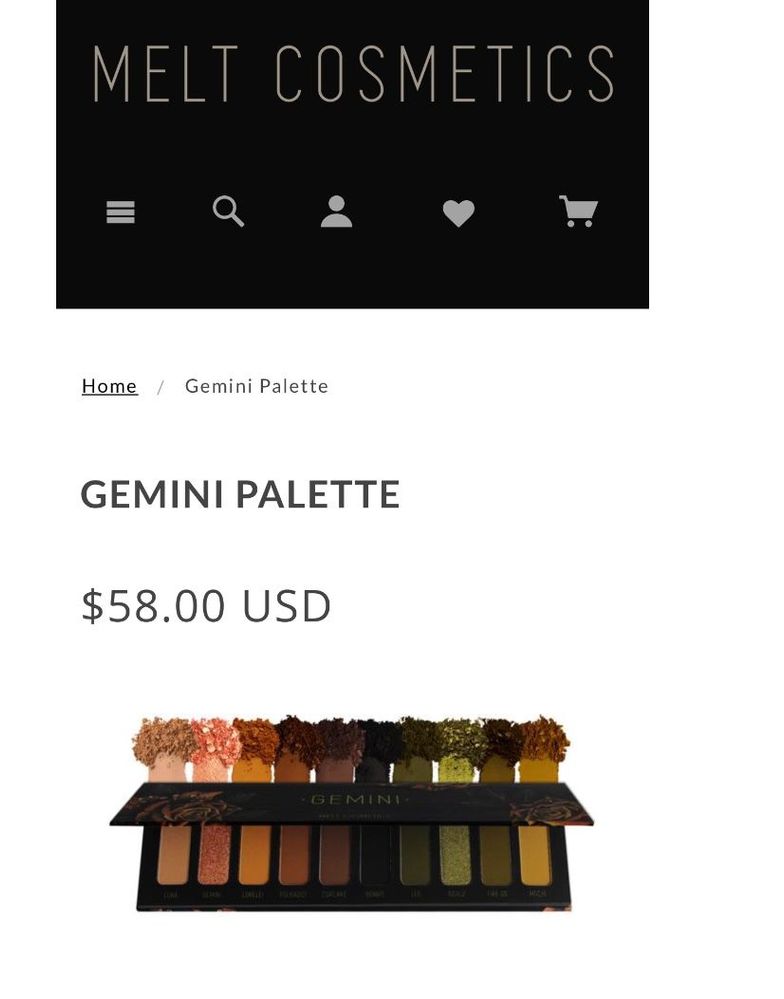Open the shopping cart icon

click(x=578, y=211)
